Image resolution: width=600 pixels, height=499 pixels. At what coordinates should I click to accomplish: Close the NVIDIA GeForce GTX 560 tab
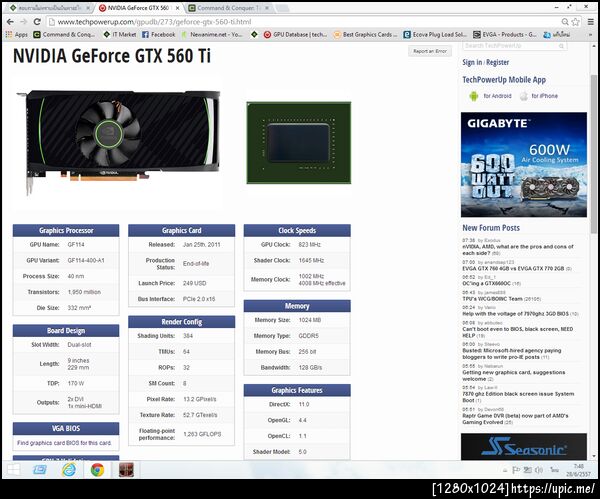(177, 8)
